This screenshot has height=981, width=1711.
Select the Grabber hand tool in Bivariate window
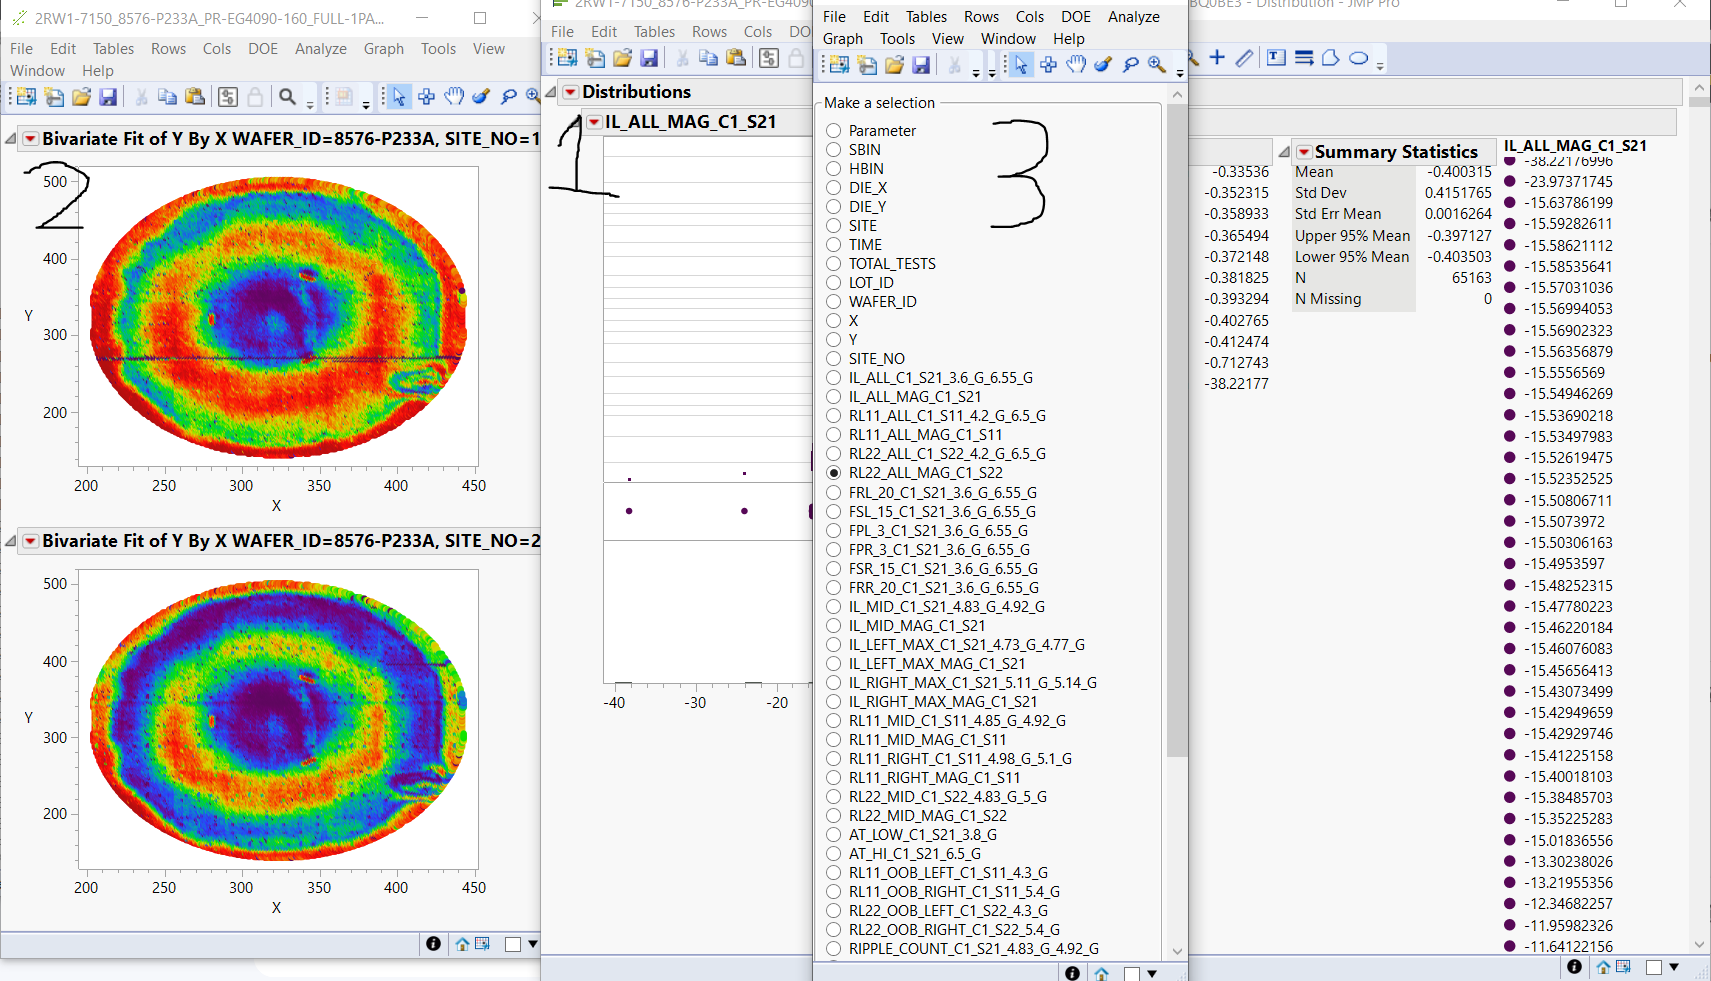454,97
